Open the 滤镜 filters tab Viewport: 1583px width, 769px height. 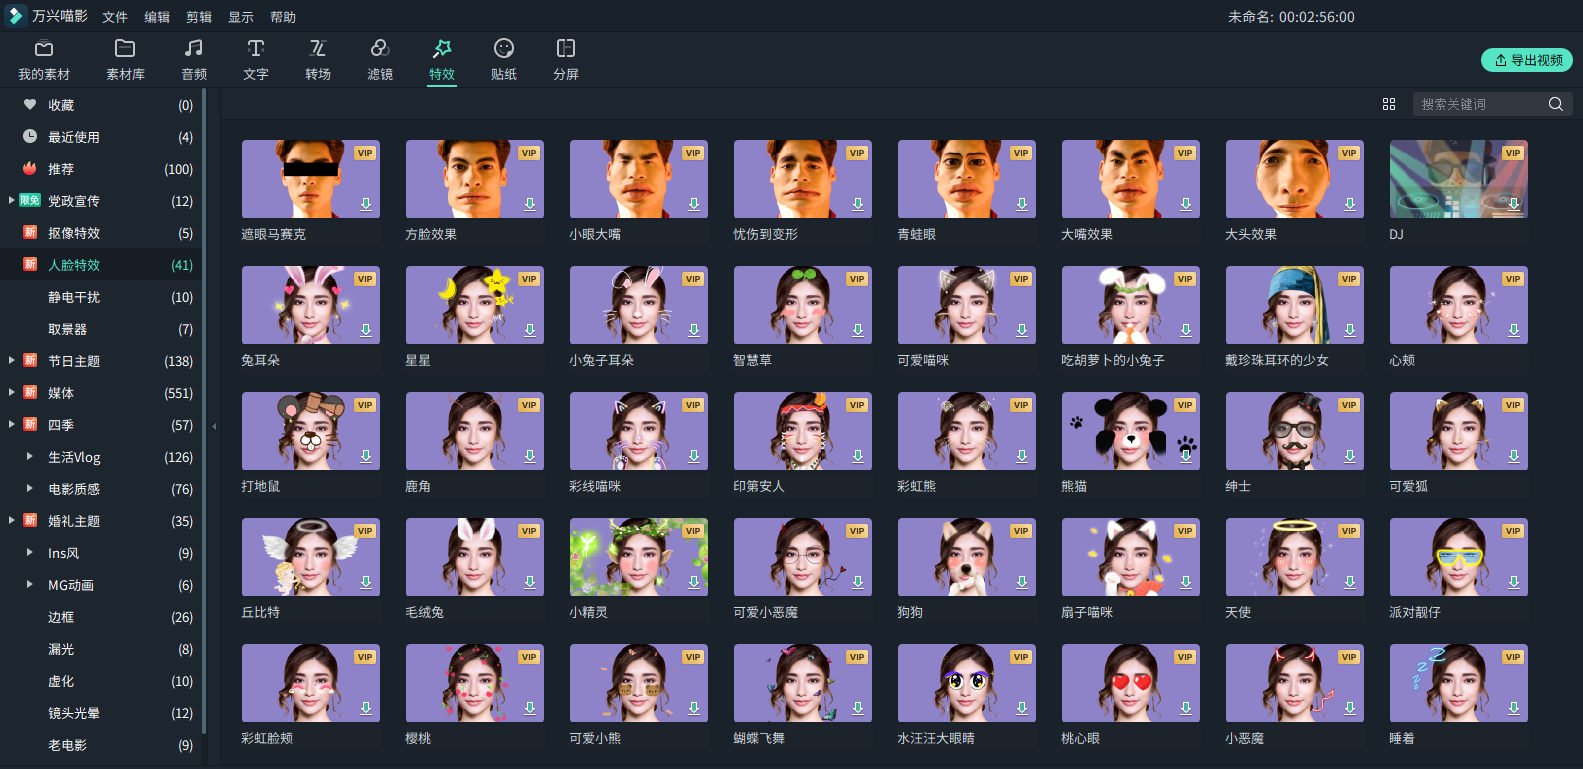click(x=380, y=60)
